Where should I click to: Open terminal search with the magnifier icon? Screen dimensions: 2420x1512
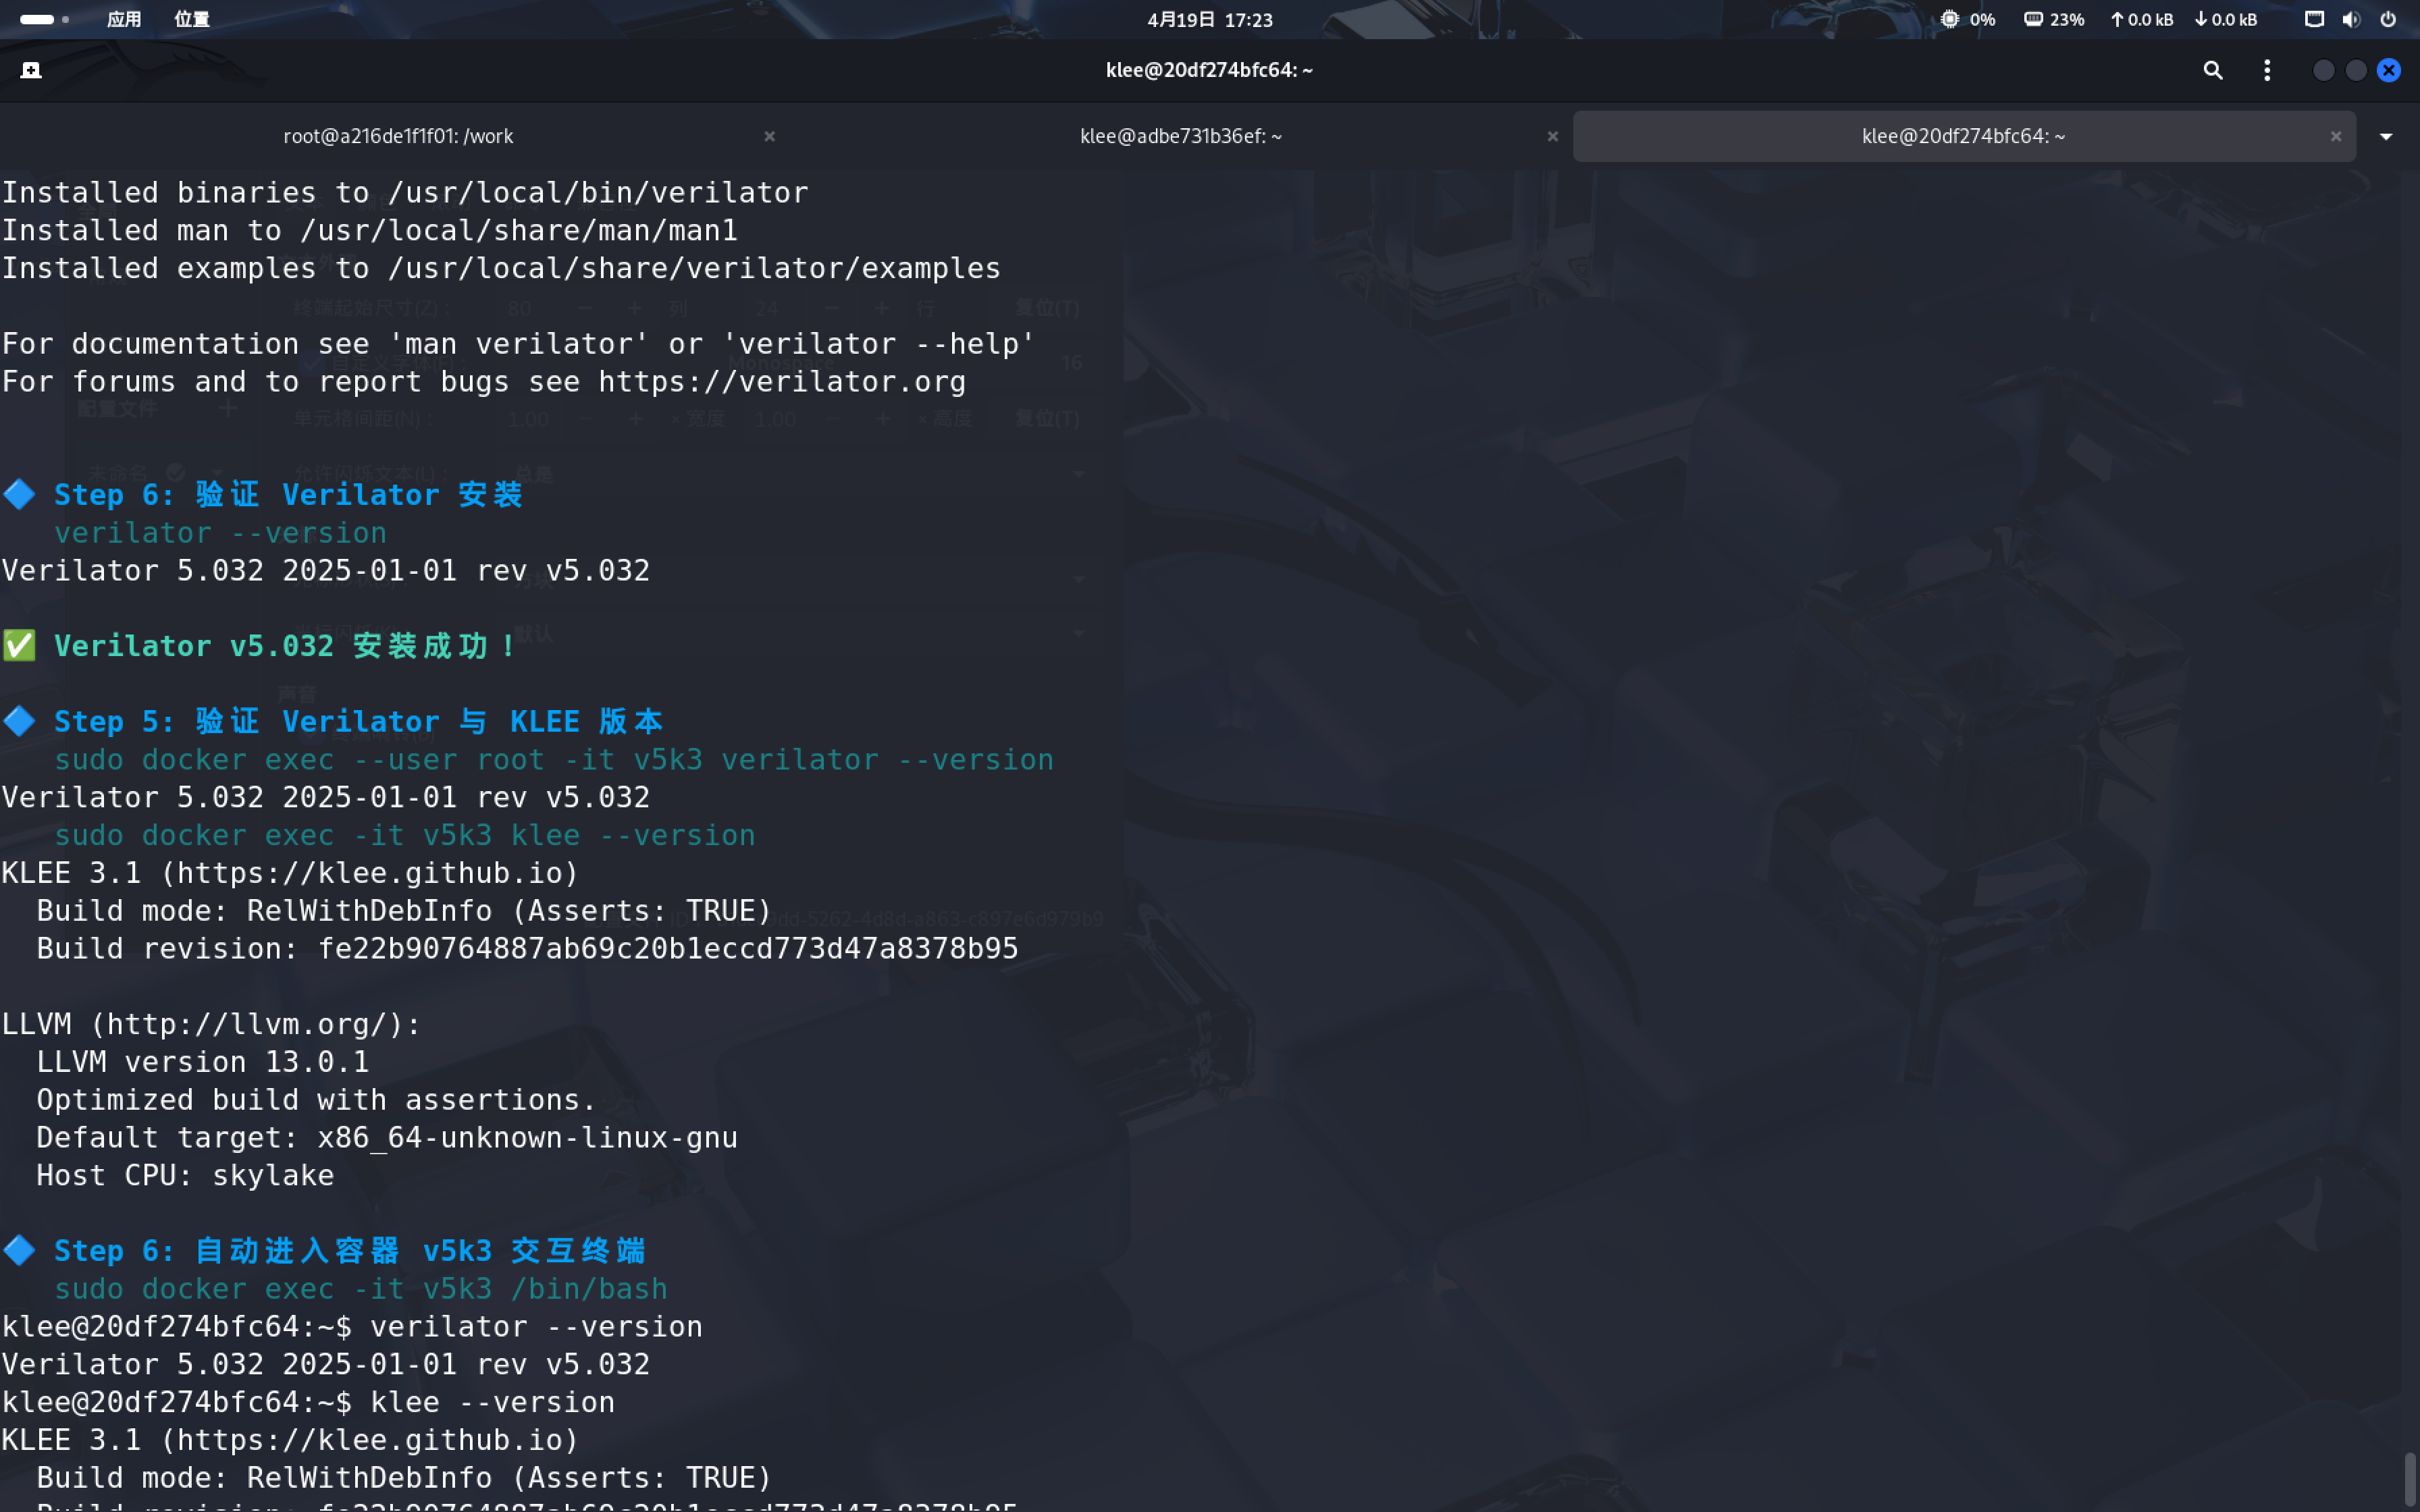click(x=2212, y=70)
